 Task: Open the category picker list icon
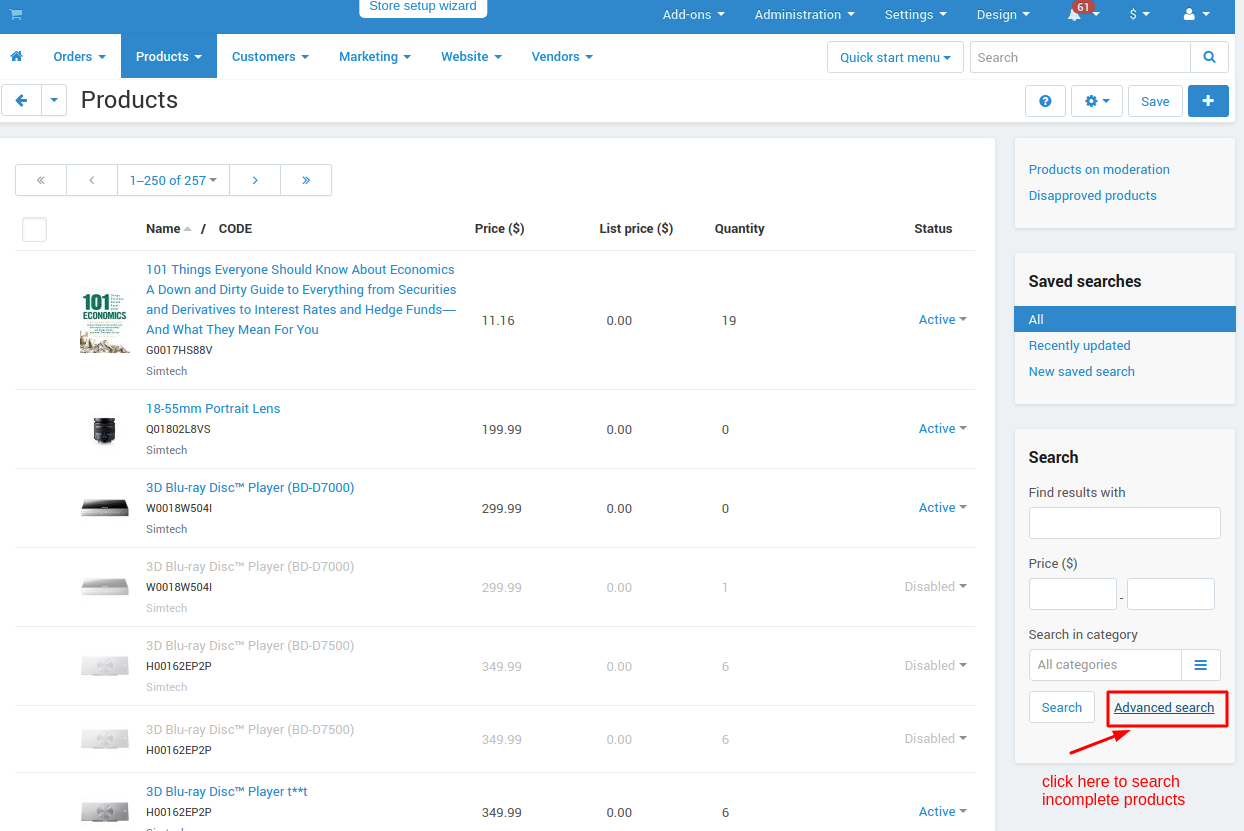[1201, 665]
